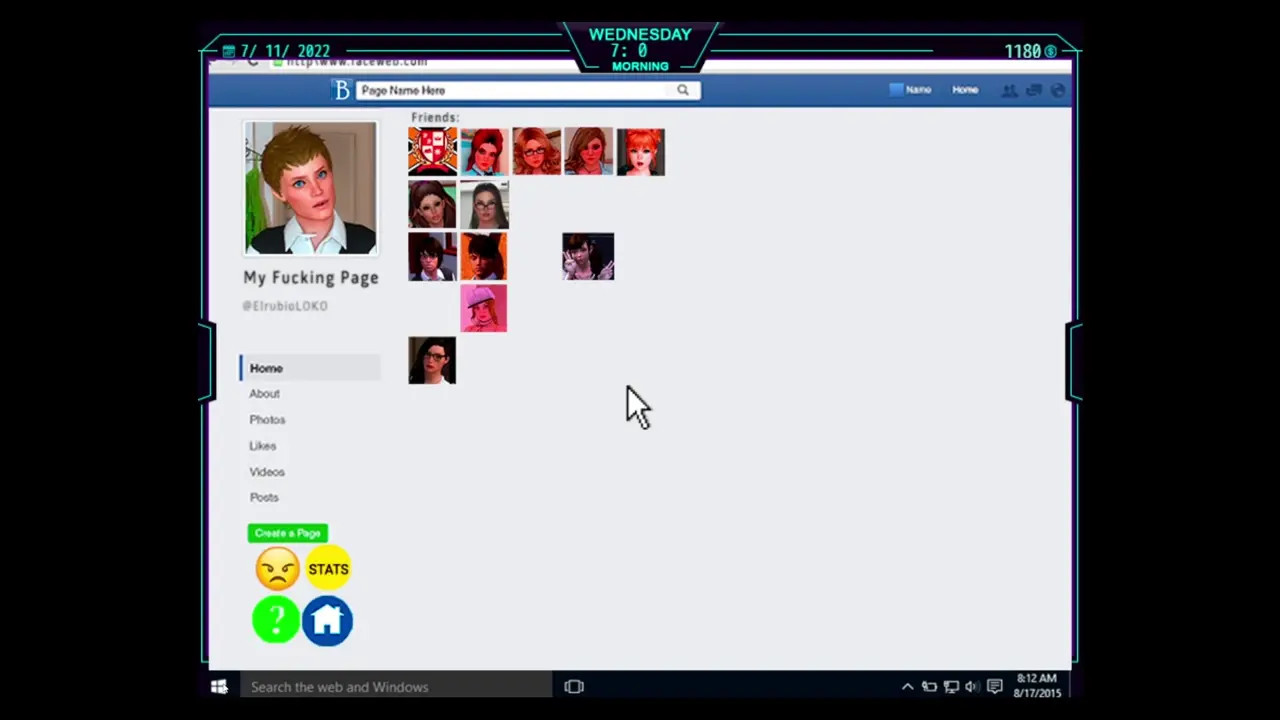The image size is (1280, 720).
Task: Open the Windows Start menu
Action: point(219,687)
